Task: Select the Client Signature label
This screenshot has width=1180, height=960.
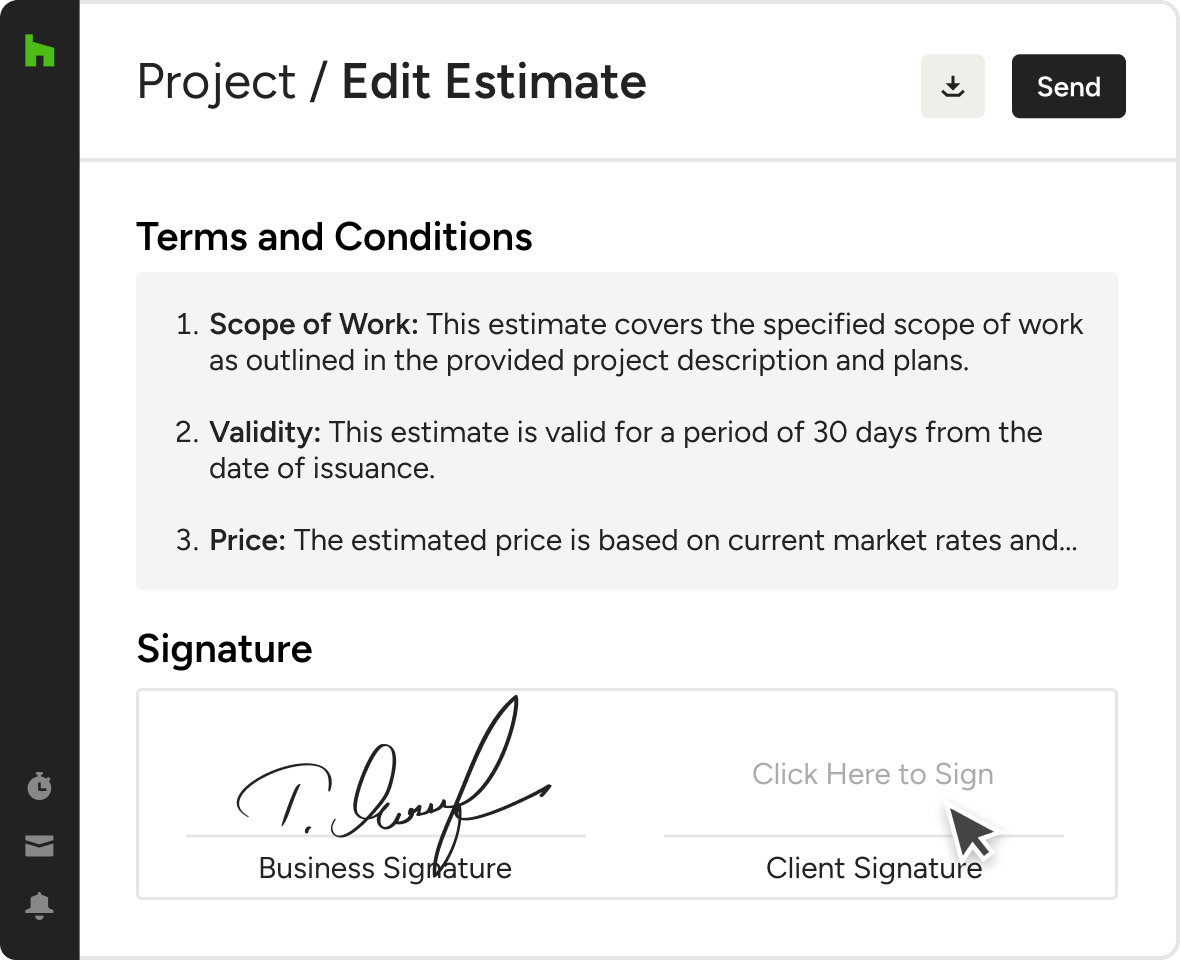Action: pos(873,868)
